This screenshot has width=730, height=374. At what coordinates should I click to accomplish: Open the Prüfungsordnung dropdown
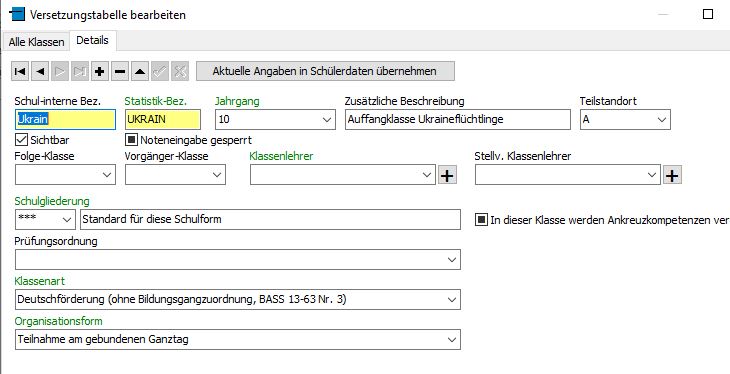pos(237,259)
